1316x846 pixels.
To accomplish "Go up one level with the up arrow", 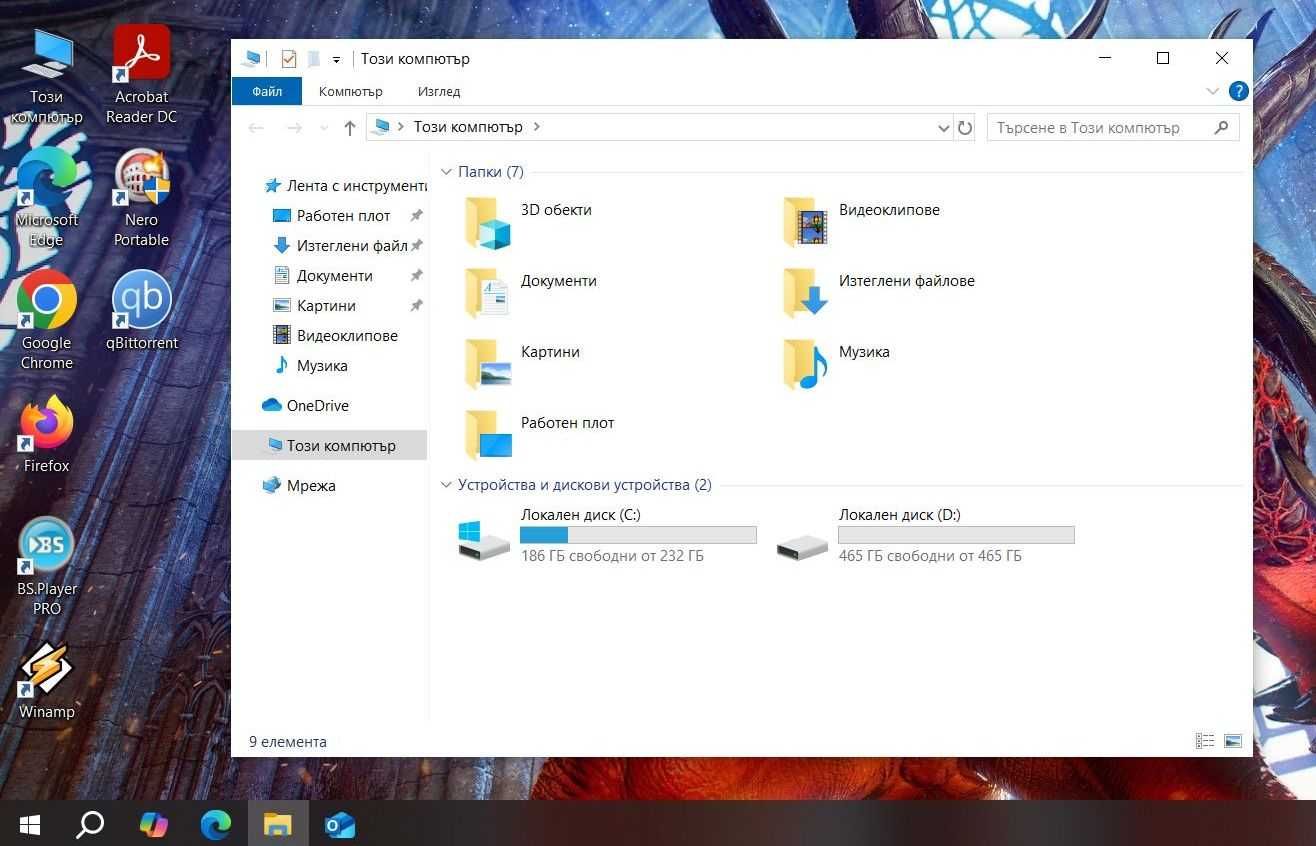I will pos(349,128).
